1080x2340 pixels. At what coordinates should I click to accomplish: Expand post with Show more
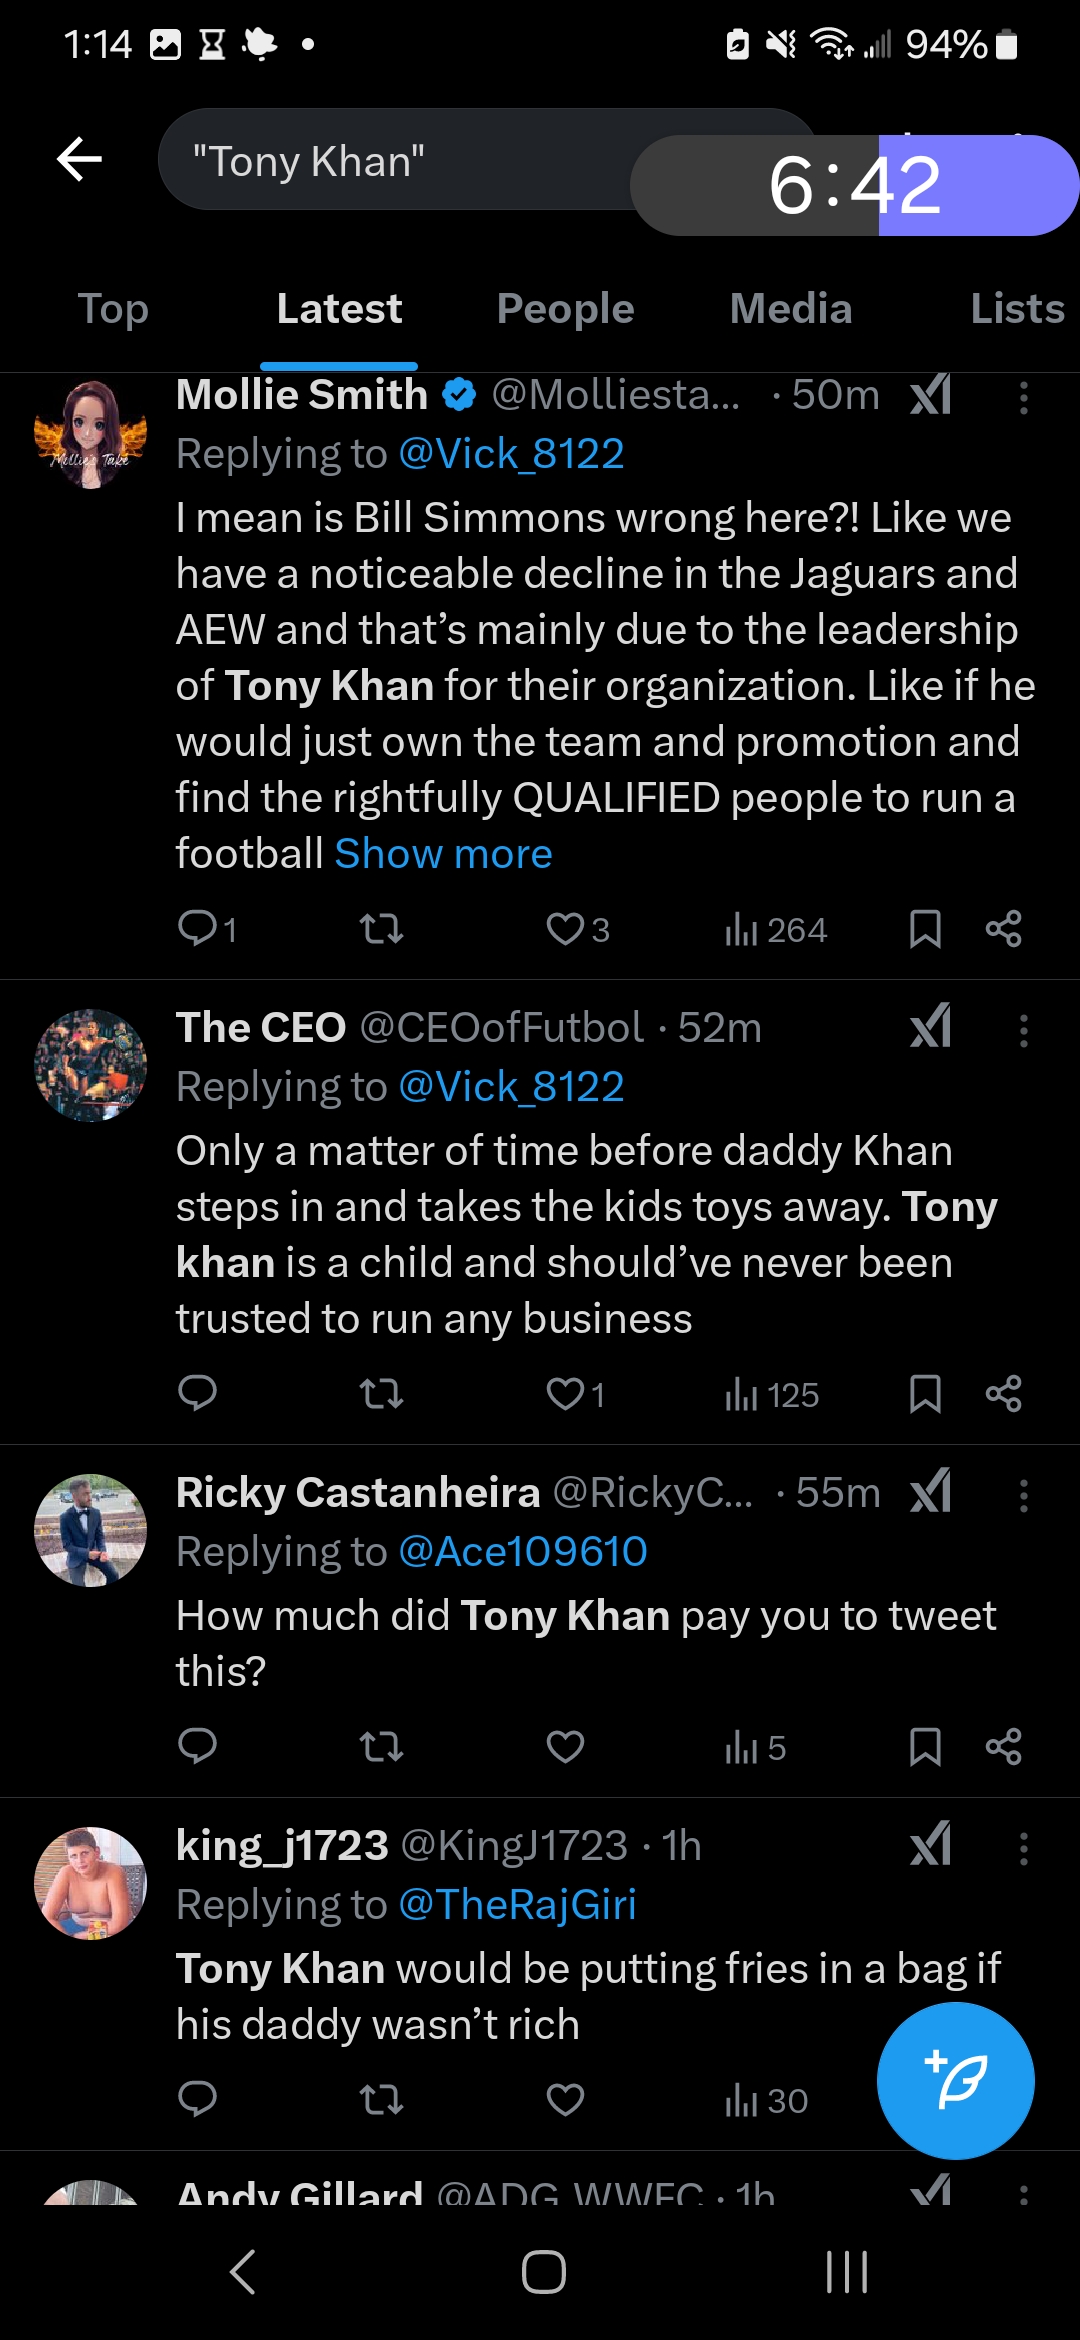click(x=443, y=854)
